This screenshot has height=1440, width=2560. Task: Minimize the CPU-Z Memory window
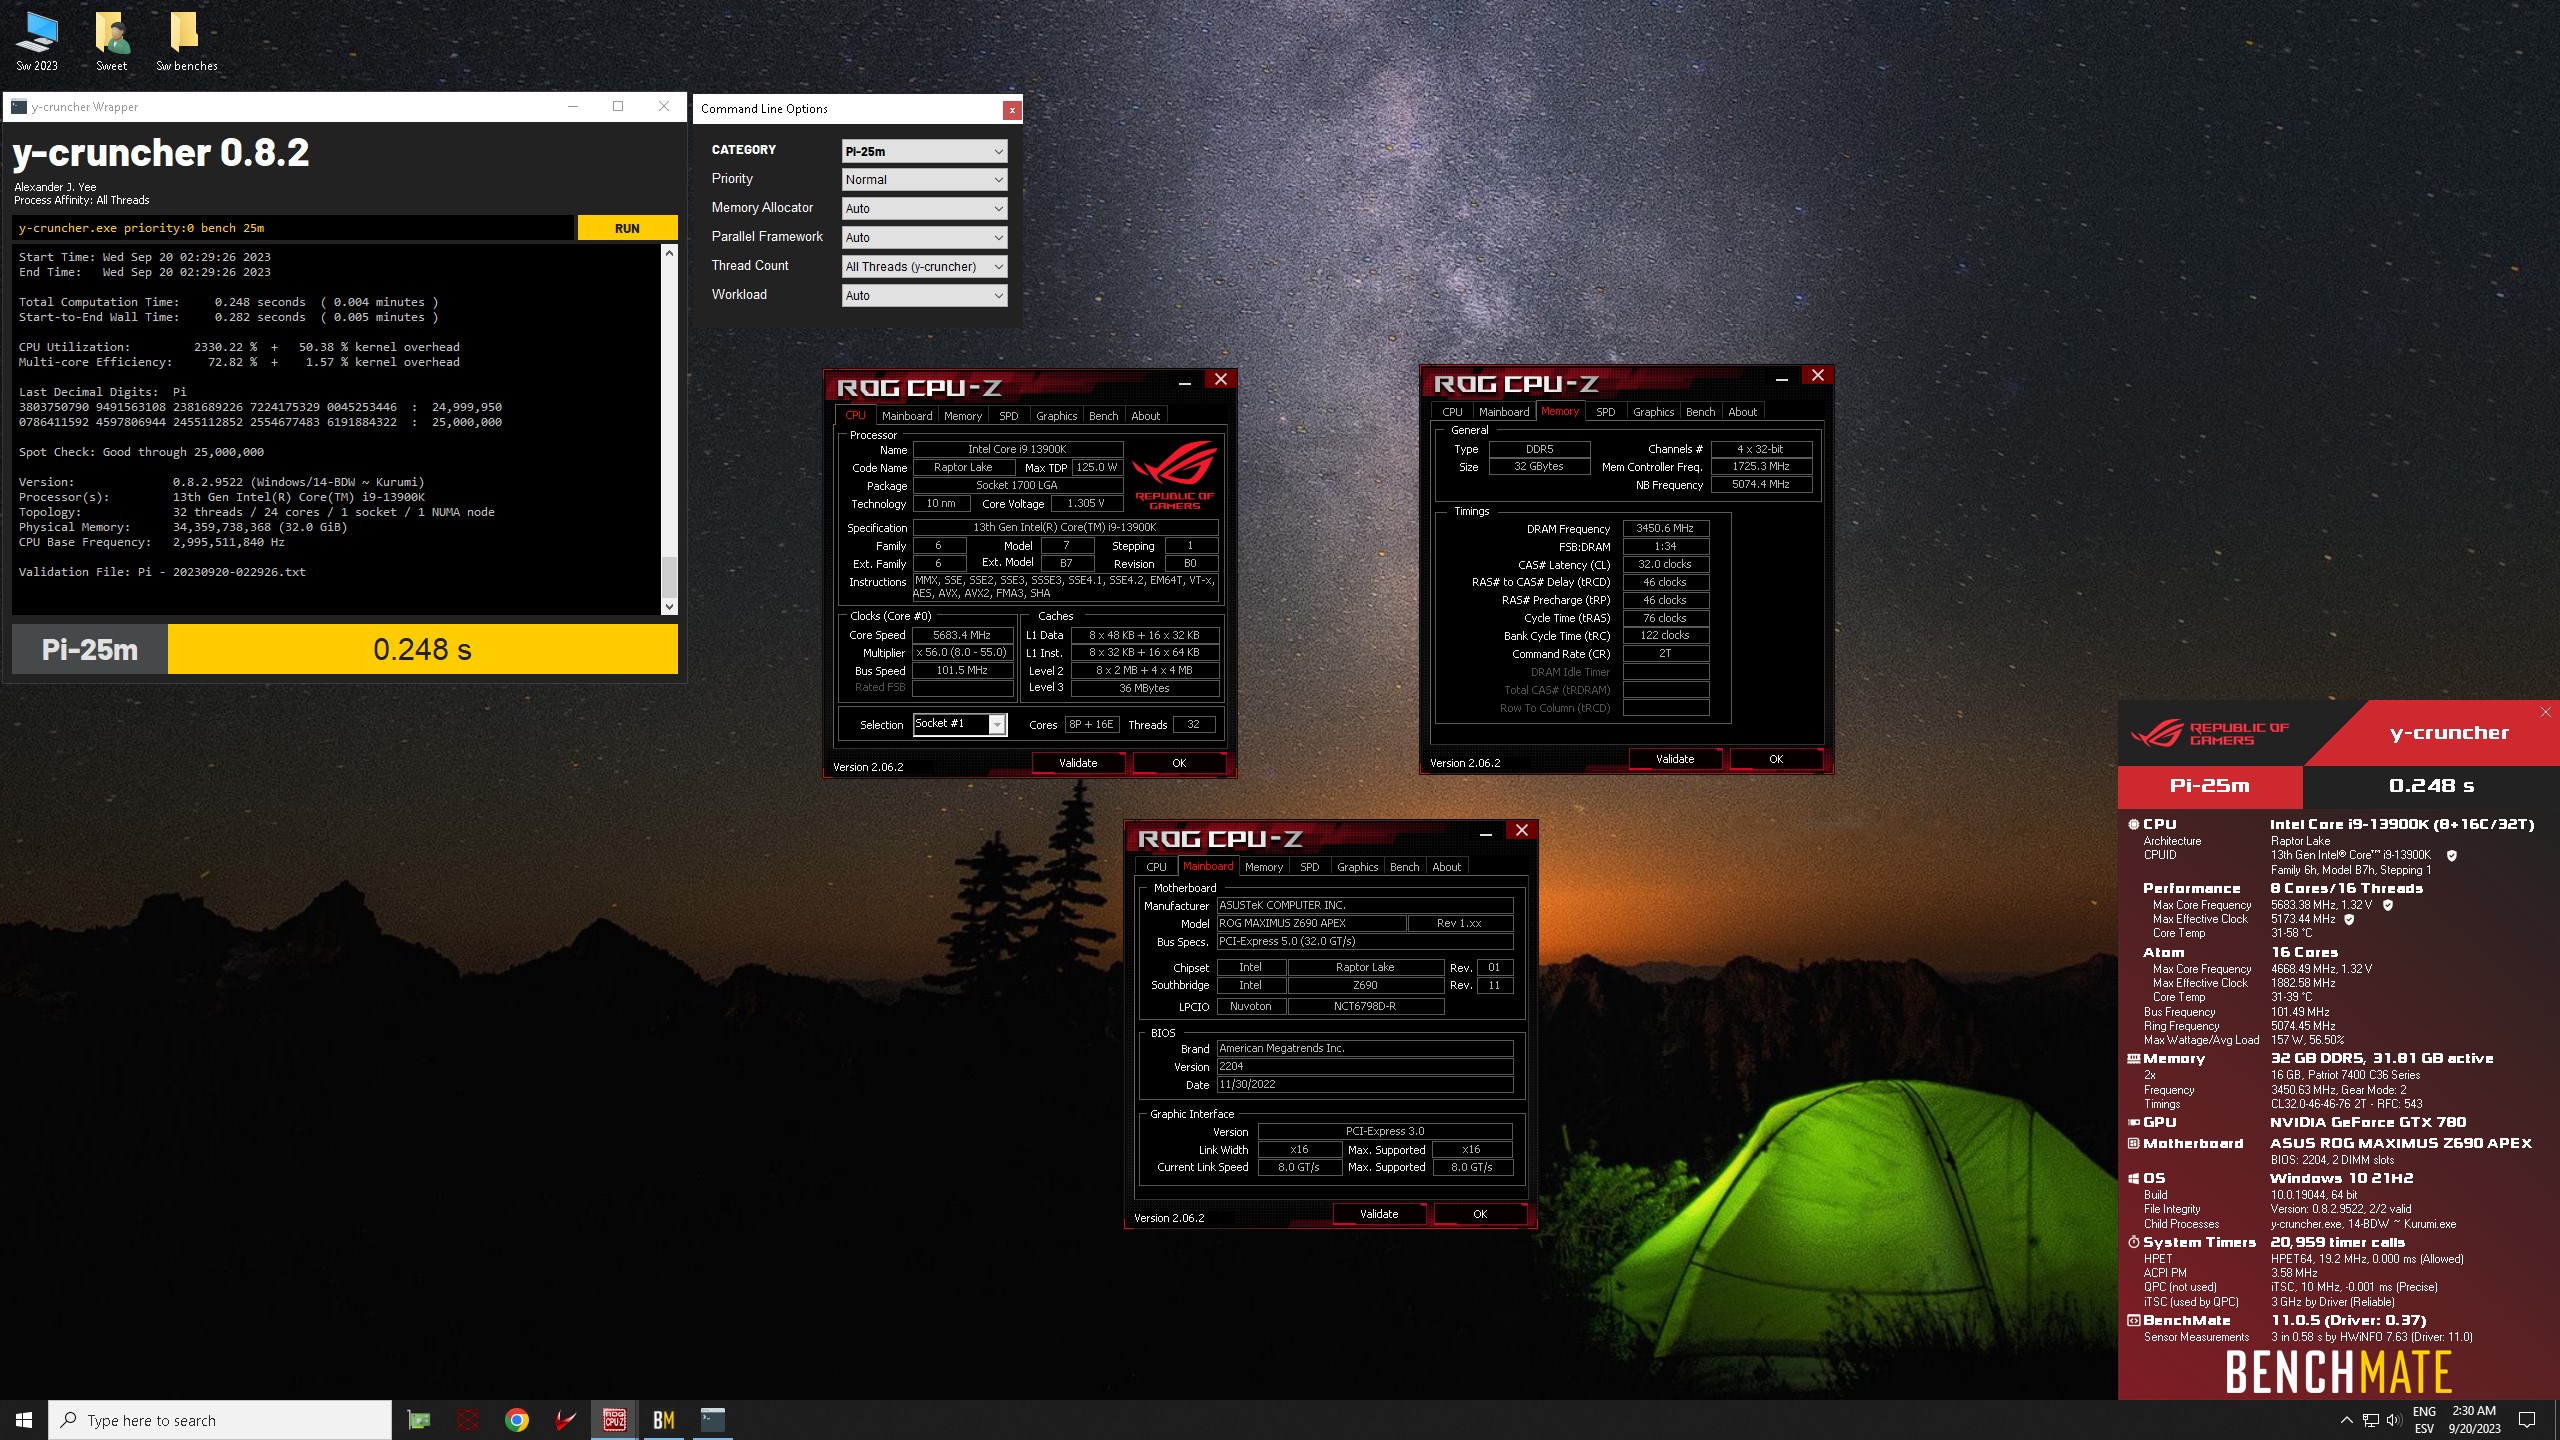1782,378
